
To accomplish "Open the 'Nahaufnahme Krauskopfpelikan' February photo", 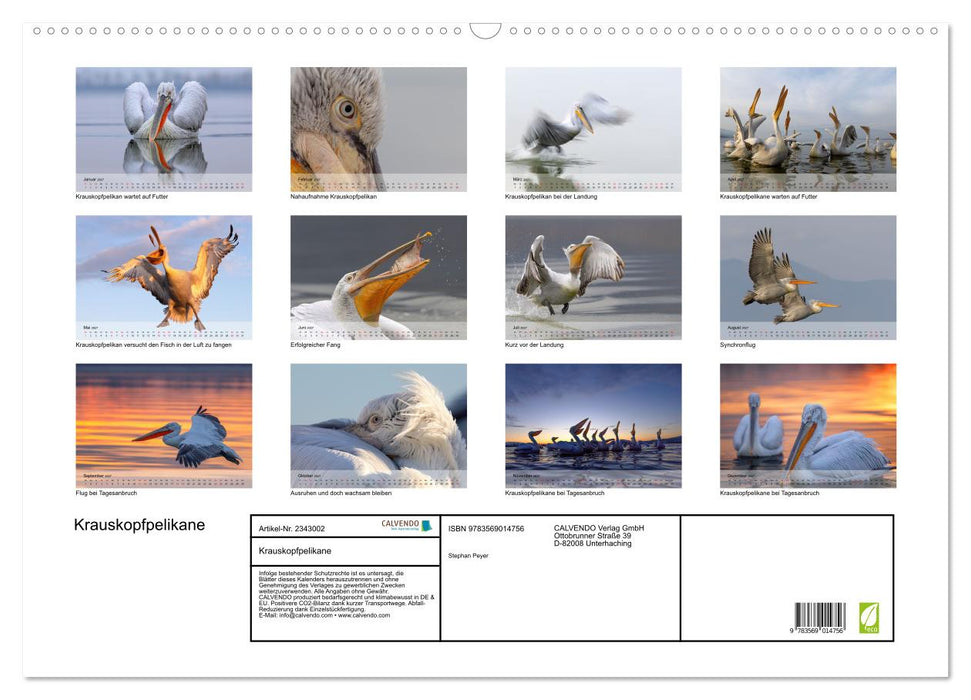I will coord(378,129).
